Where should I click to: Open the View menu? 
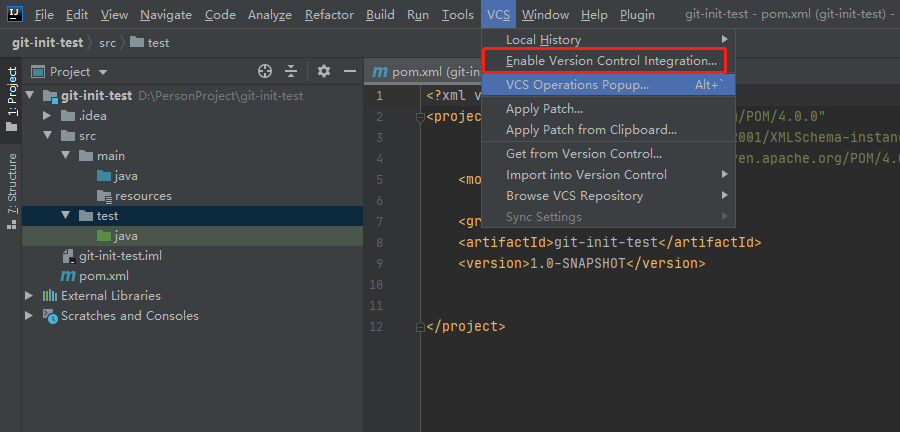point(114,15)
